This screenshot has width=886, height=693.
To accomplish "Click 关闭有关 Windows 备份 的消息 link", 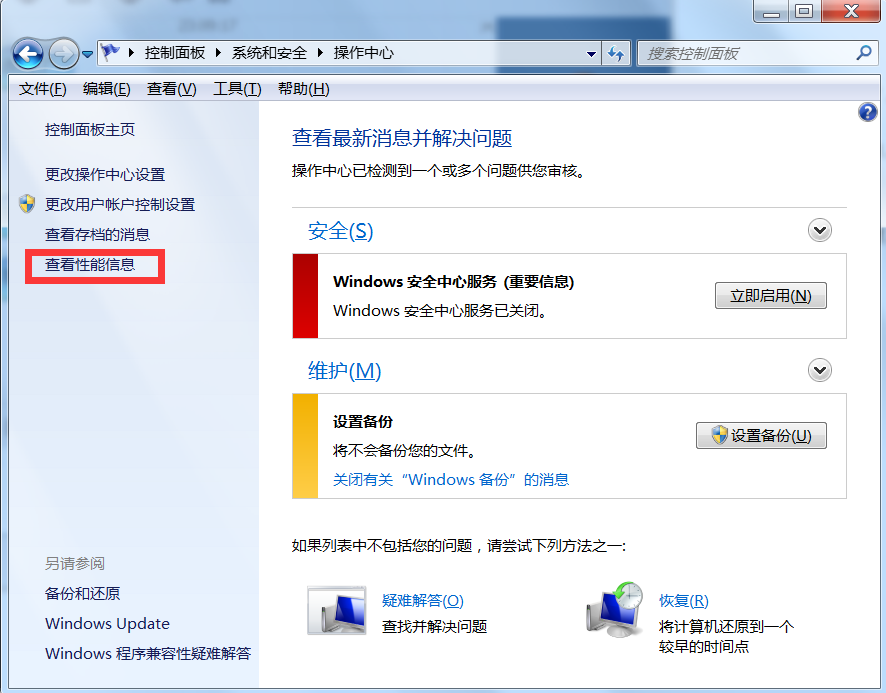I will coord(451,480).
